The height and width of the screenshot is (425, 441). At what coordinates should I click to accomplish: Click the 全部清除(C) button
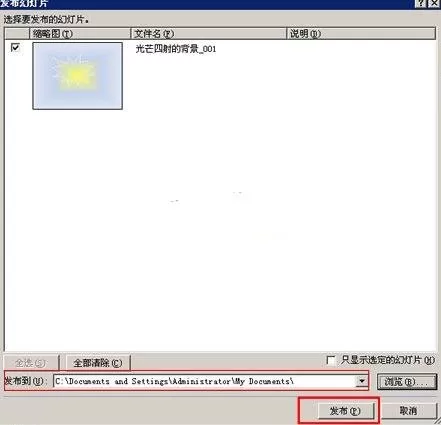coord(98,362)
